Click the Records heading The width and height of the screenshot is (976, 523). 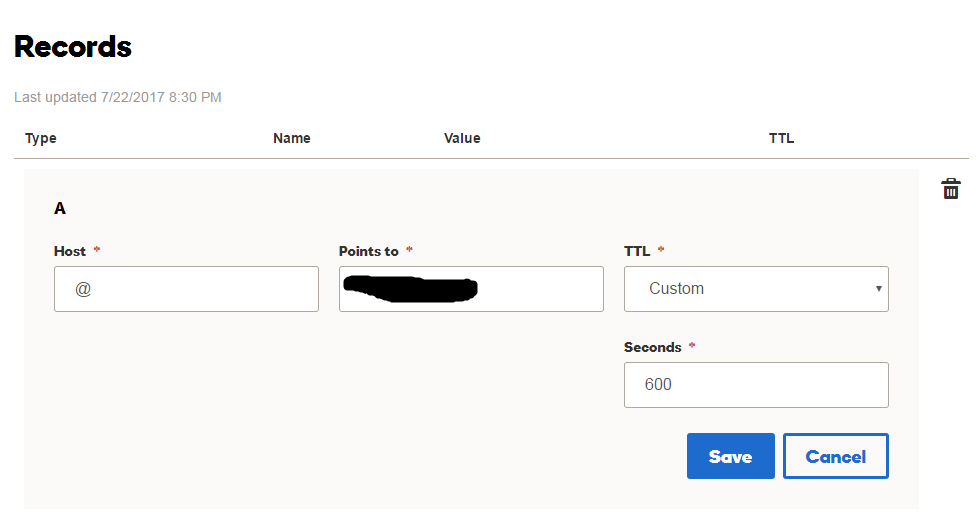coord(73,47)
